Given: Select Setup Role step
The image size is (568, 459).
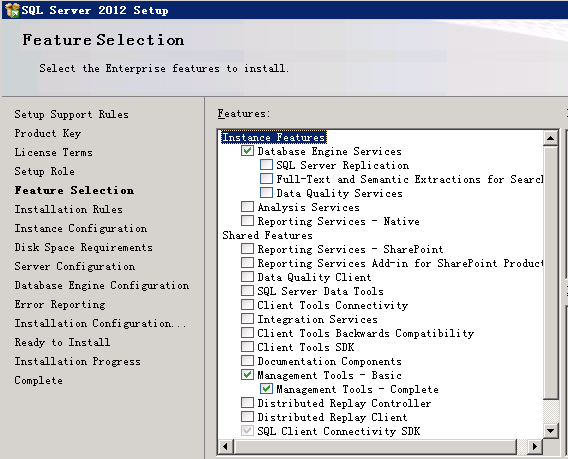Looking at the screenshot, I should 44,171.
